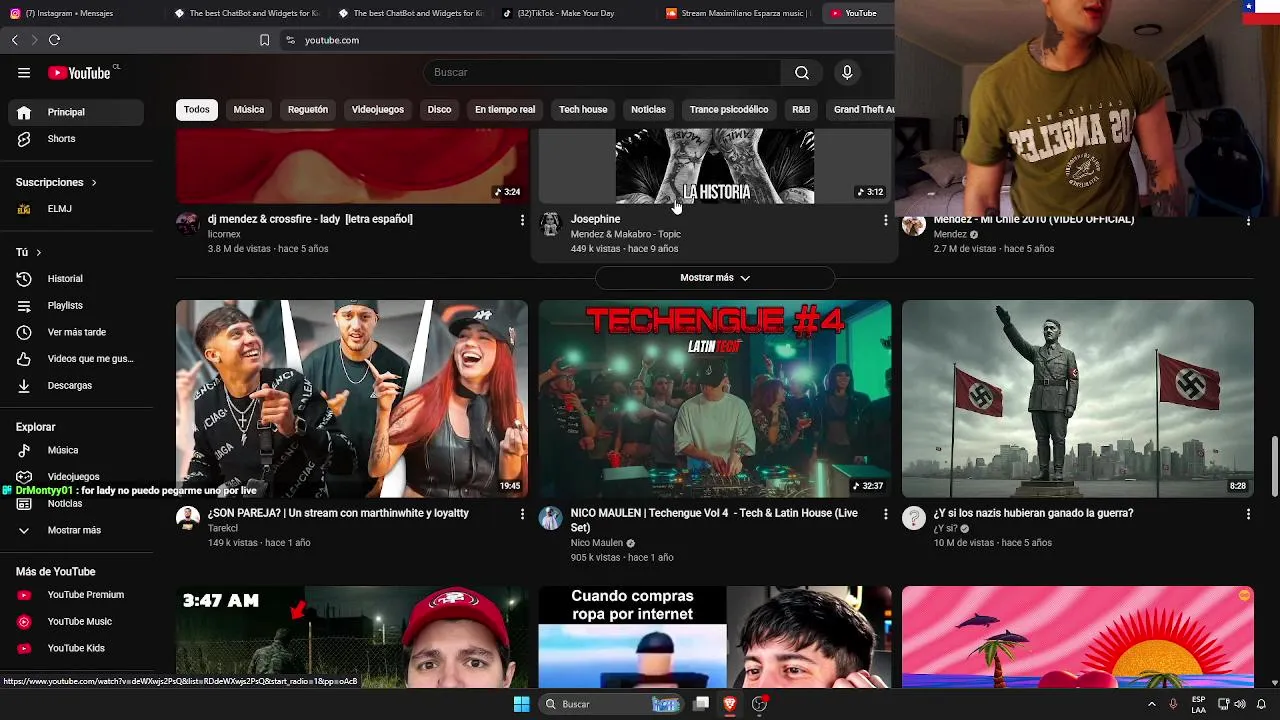The height and width of the screenshot is (720, 1280).
Task: Open Ver más tarde list
Action: 76,332
